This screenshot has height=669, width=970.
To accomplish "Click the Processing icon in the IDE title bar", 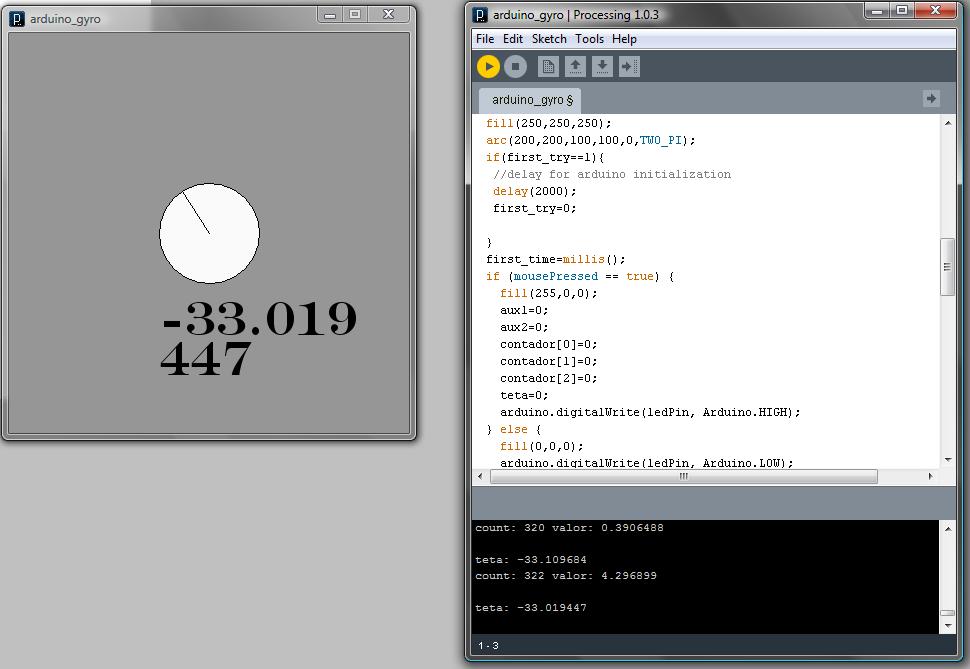I will click(480, 15).
